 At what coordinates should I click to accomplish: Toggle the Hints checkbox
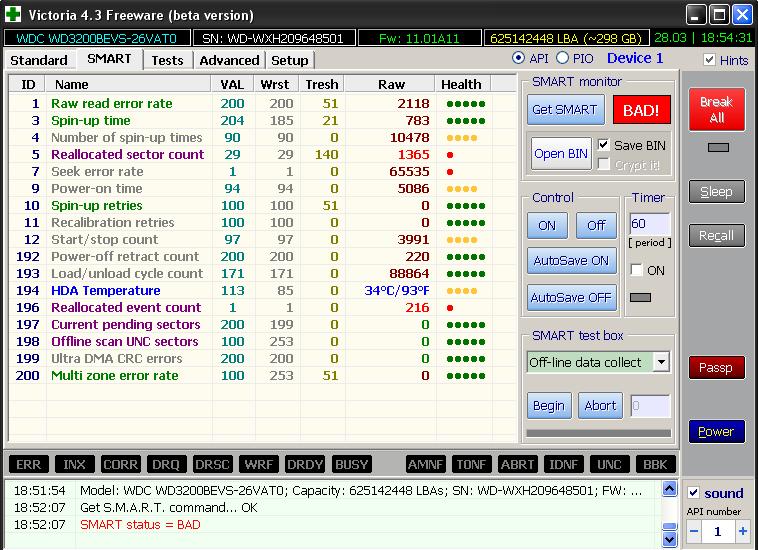(x=709, y=59)
